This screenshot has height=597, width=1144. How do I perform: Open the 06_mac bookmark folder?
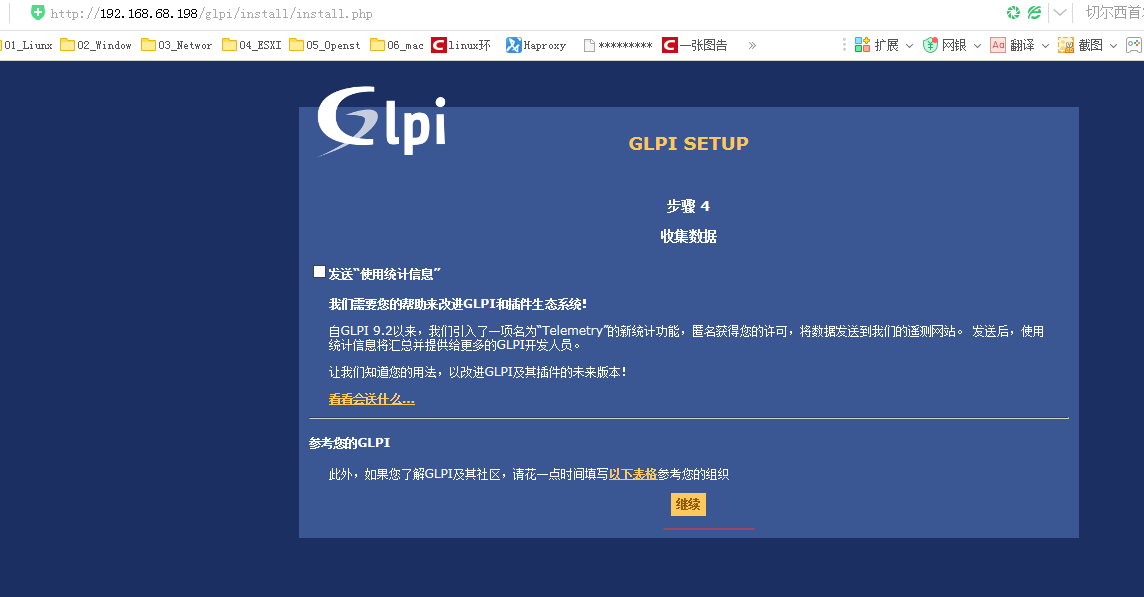click(397, 45)
